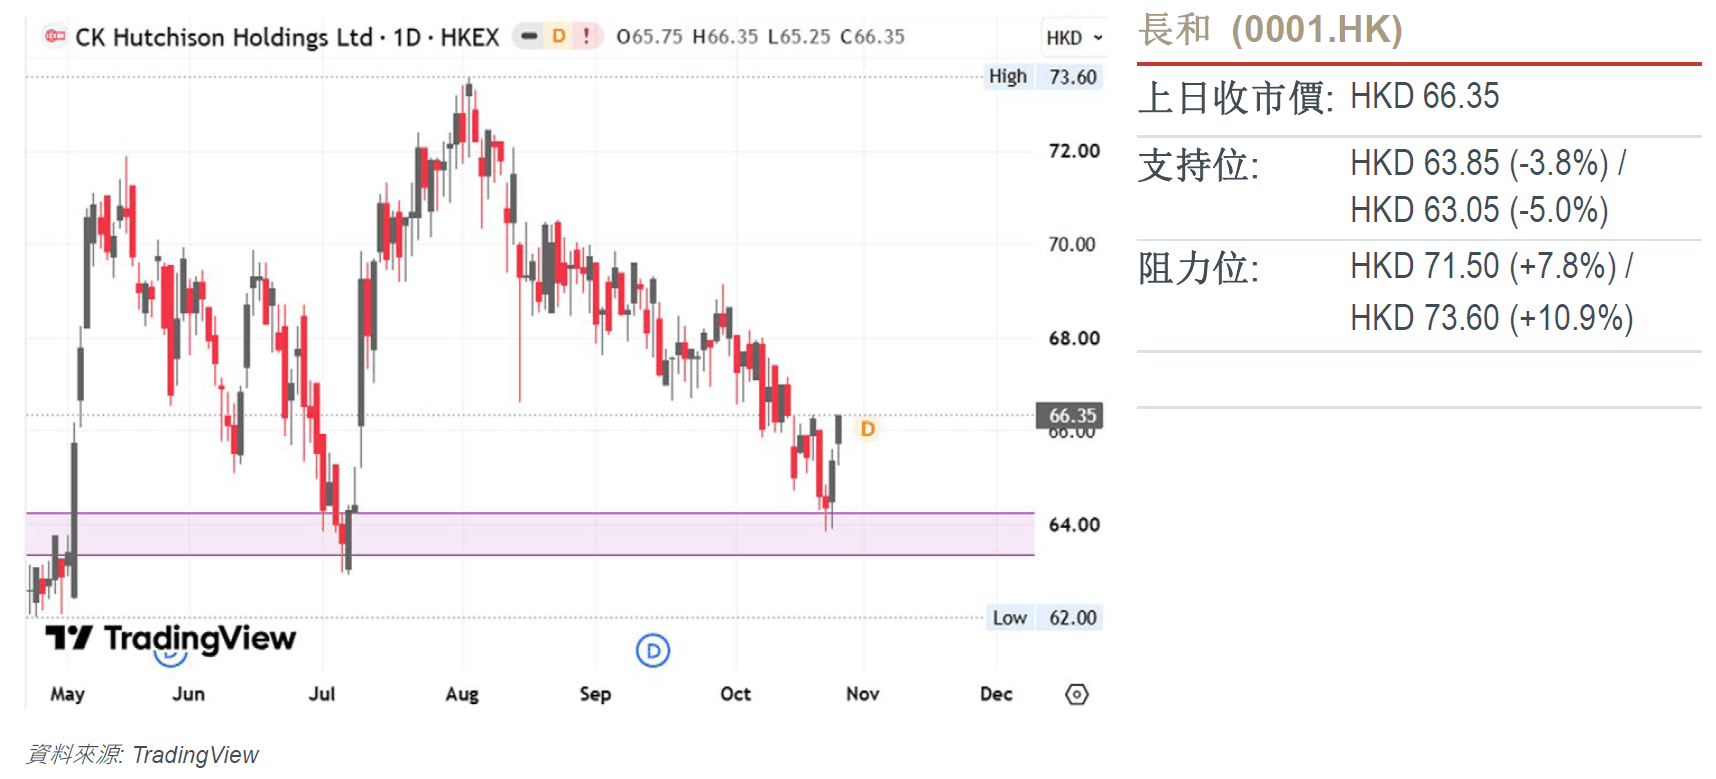The height and width of the screenshot is (779, 1716).
Task: Click the 64.00 price axis label
Action: pyautogui.click(x=1074, y=525)
